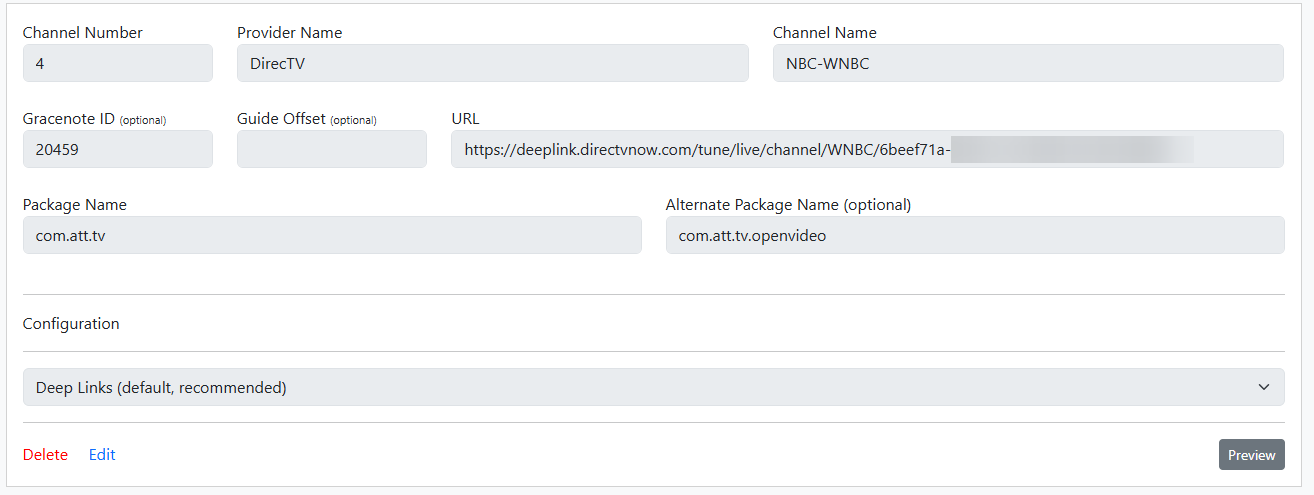Click the field containing com.att.tv.openvideo
This screenshot has height=495, width=1314.
click(974, 235)
